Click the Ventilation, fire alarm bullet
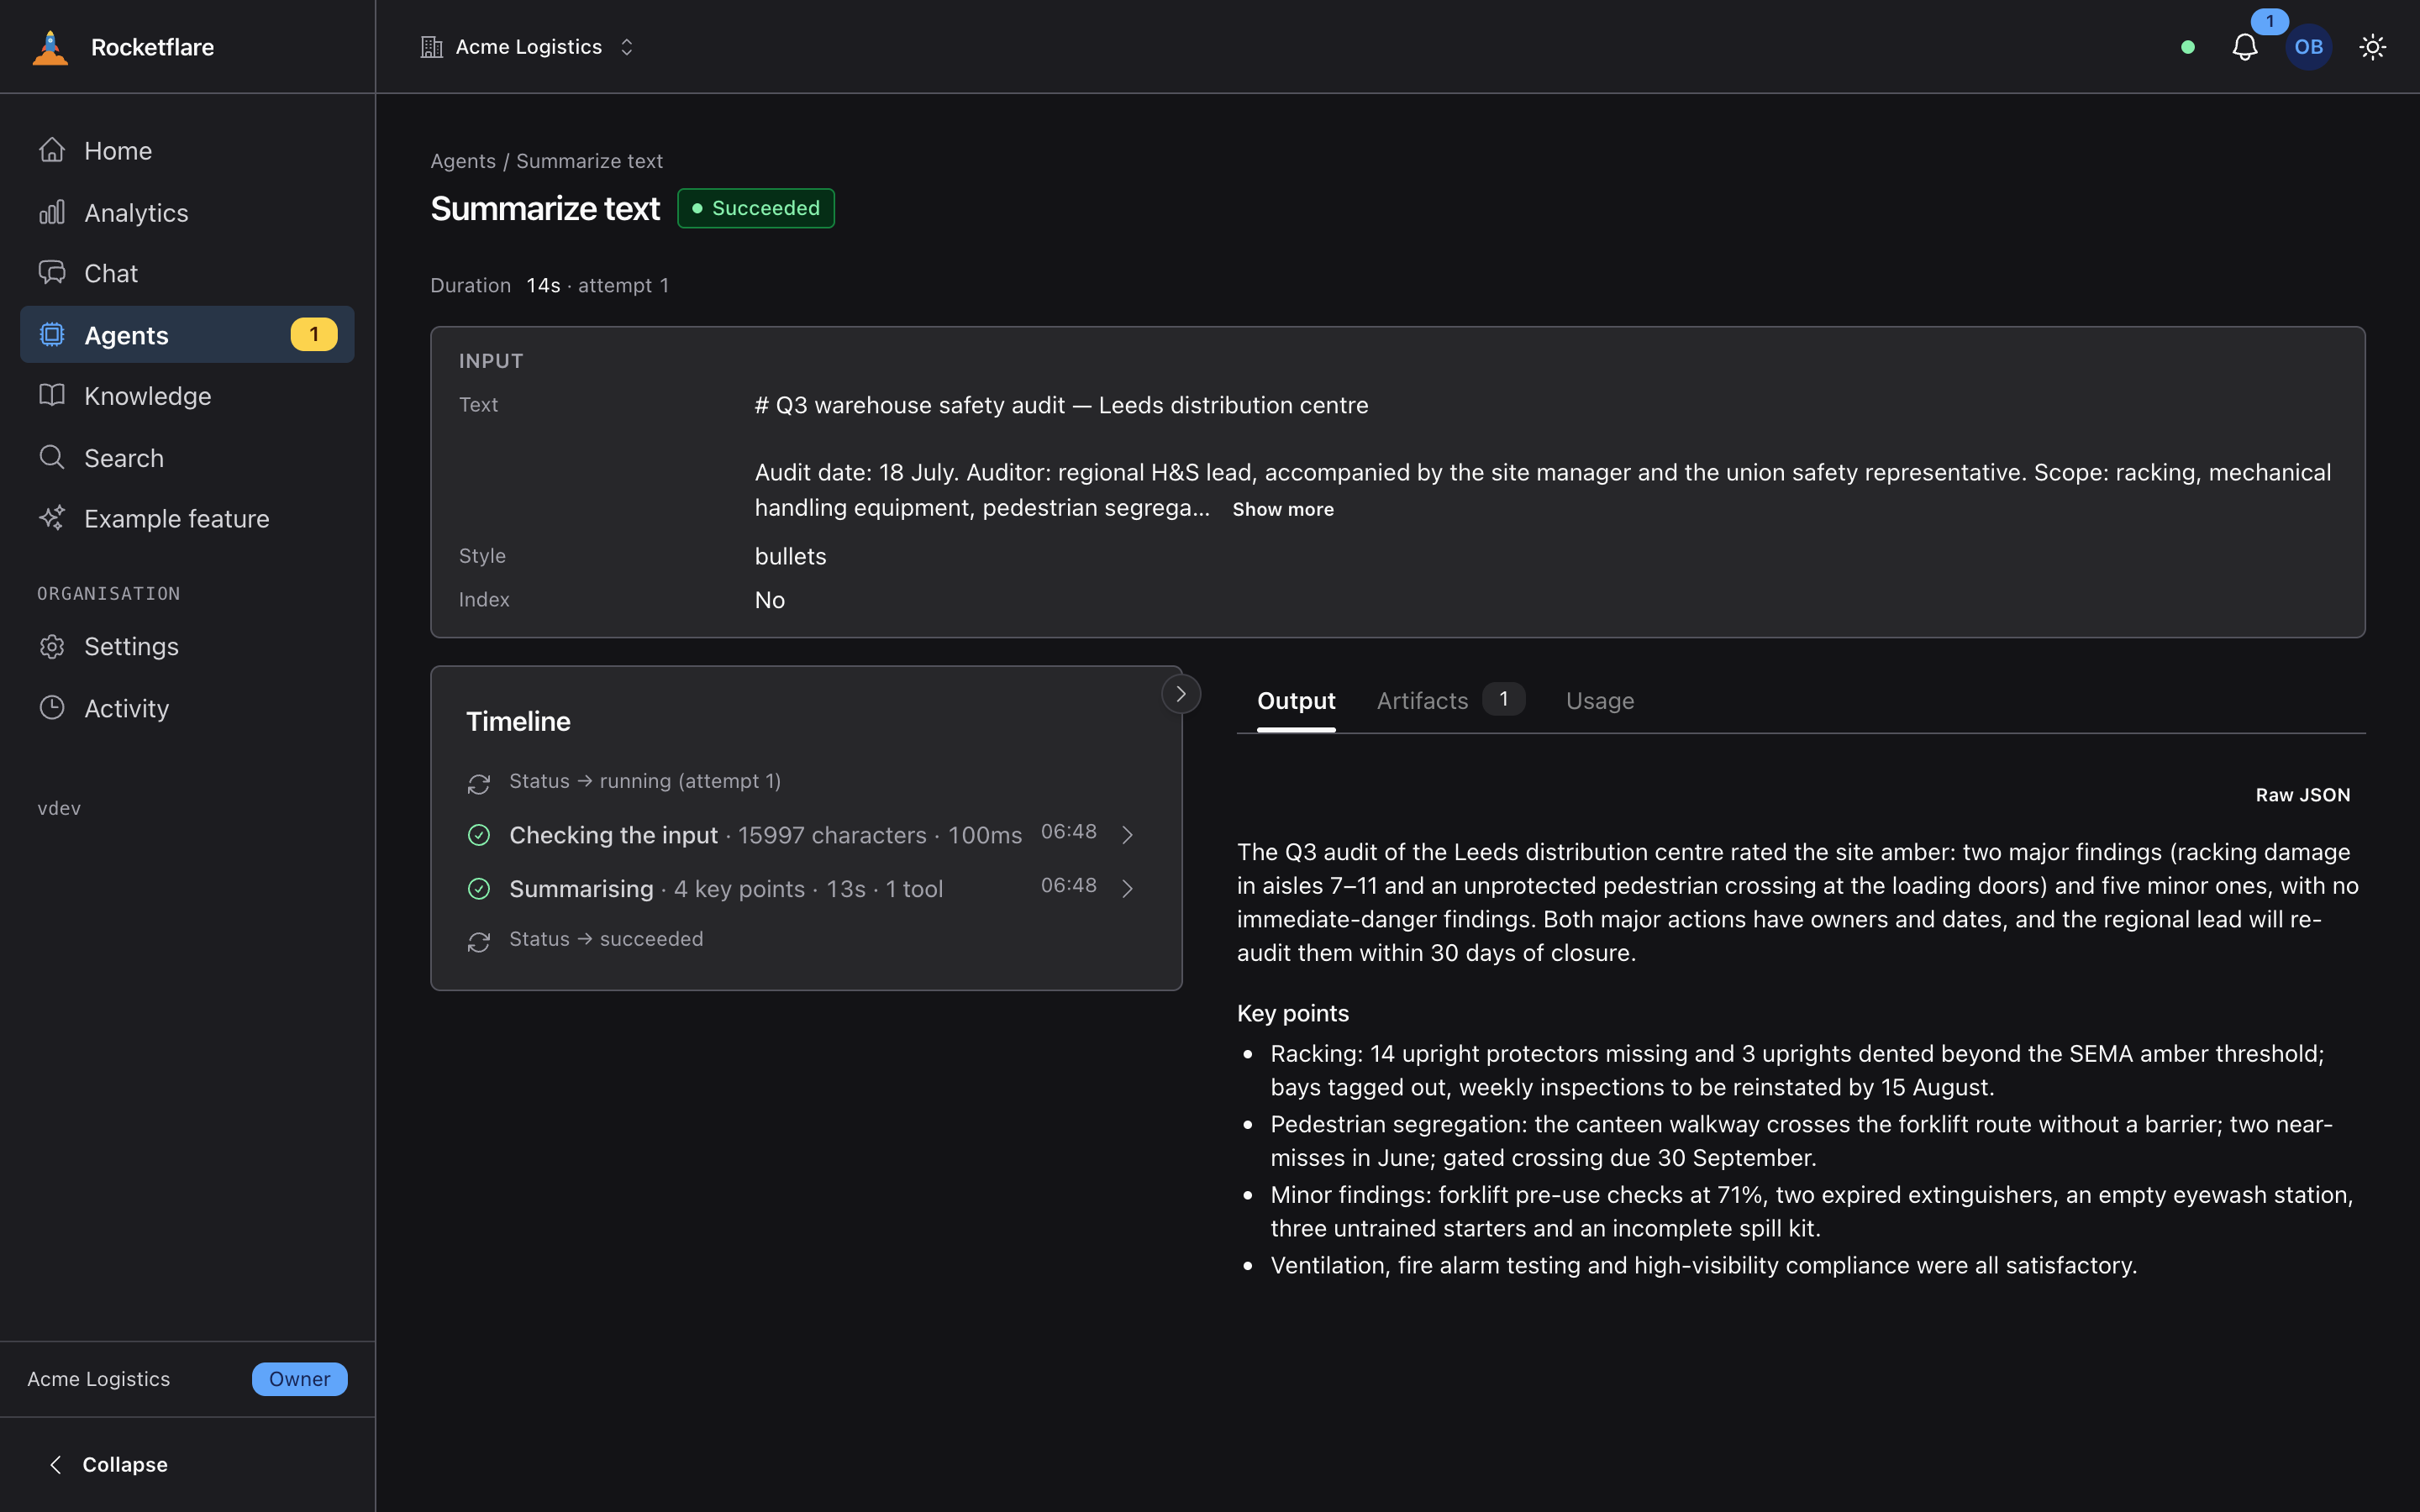Viewport: 2420px width, 1512px height. [1703, 1265]
